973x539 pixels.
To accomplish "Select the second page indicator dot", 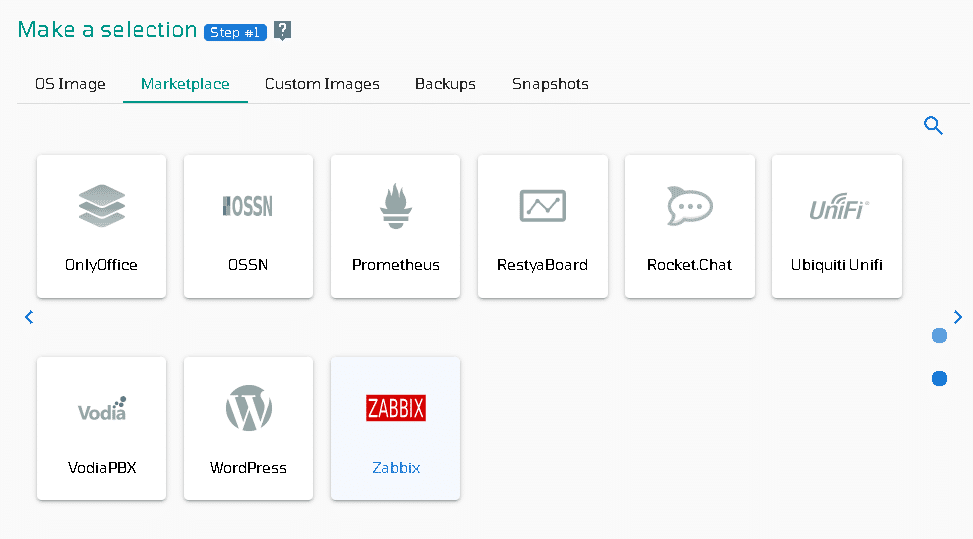I will (x=939, y=378).
